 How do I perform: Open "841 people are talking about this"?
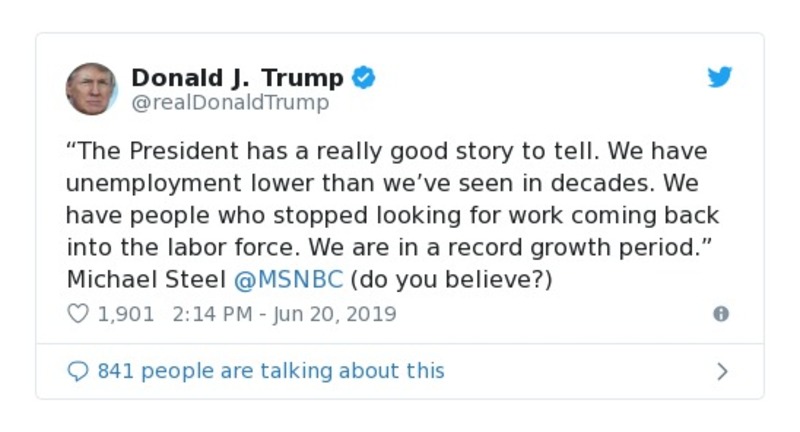point(270,371)
